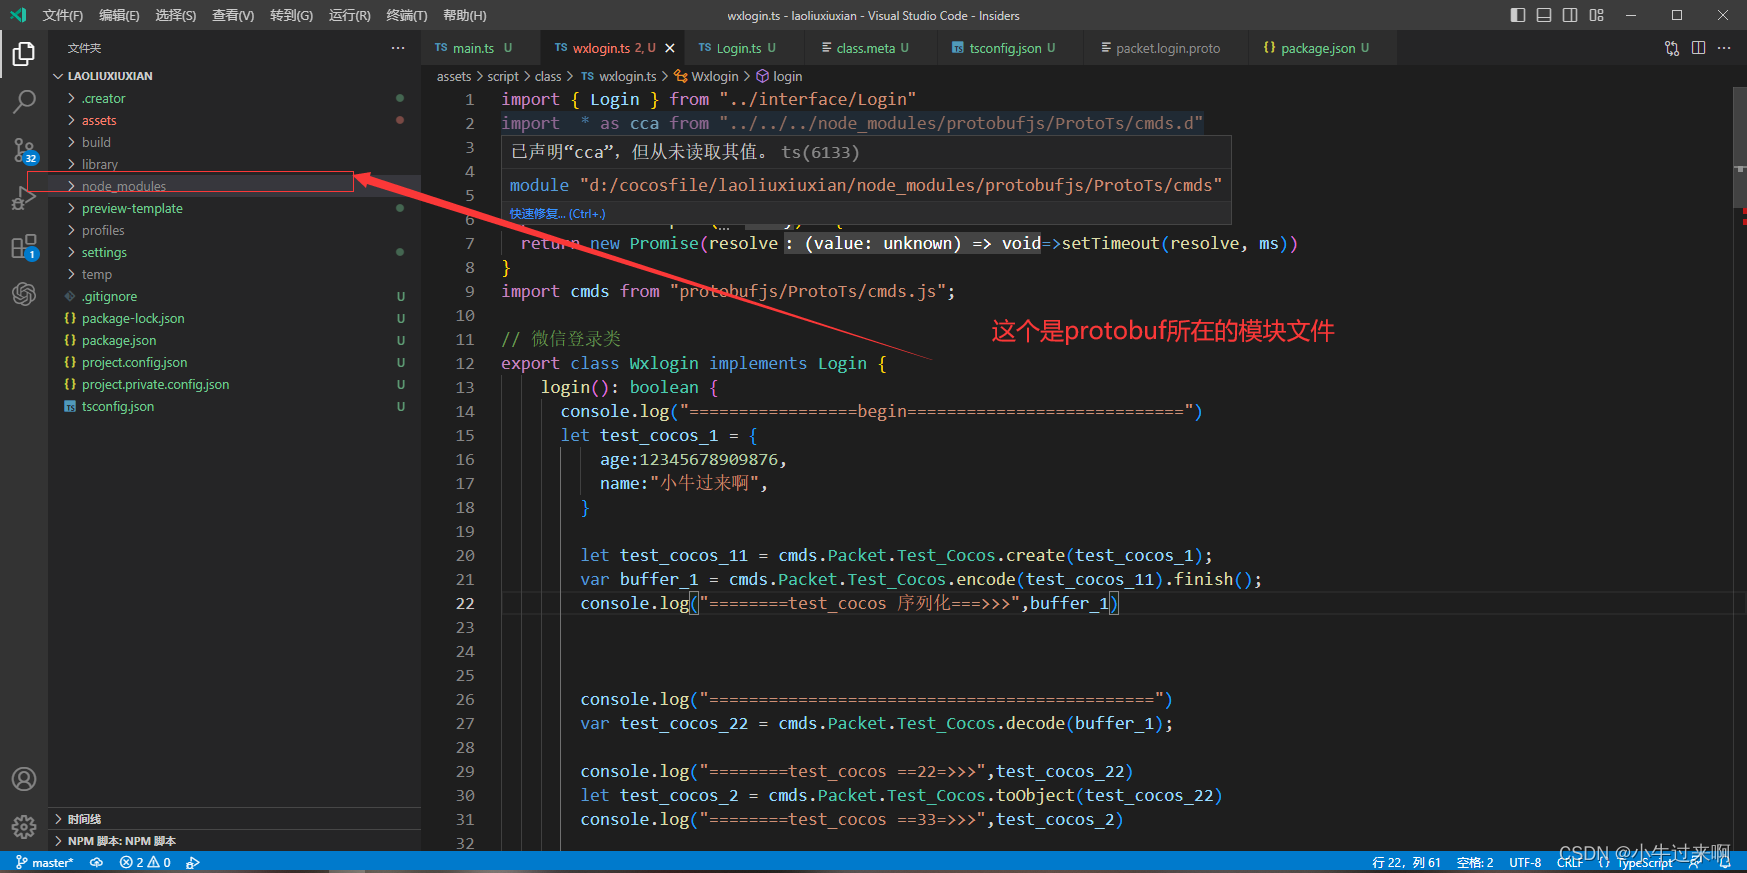The height and width of the screenshot is (873, 1747).
Task: Split the editor to the right
Action: click(1698, 48)
